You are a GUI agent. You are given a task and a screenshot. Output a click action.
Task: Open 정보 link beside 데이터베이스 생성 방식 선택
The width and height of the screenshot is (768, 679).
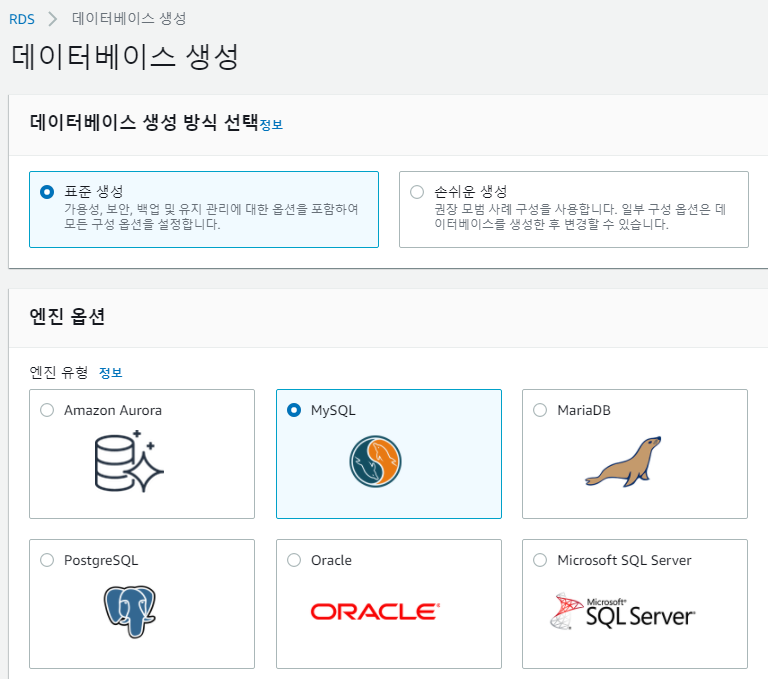pos(271,125)
